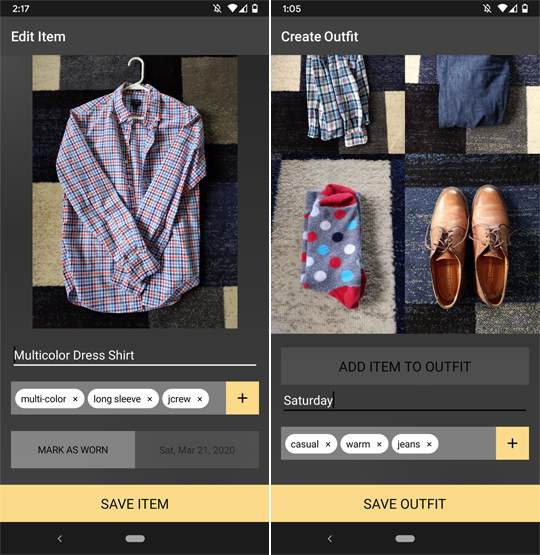This screenshot has height=555, width=540.
Task: Tap the back arrow on Create Outfit screen
Action: (x=330, y=539)
